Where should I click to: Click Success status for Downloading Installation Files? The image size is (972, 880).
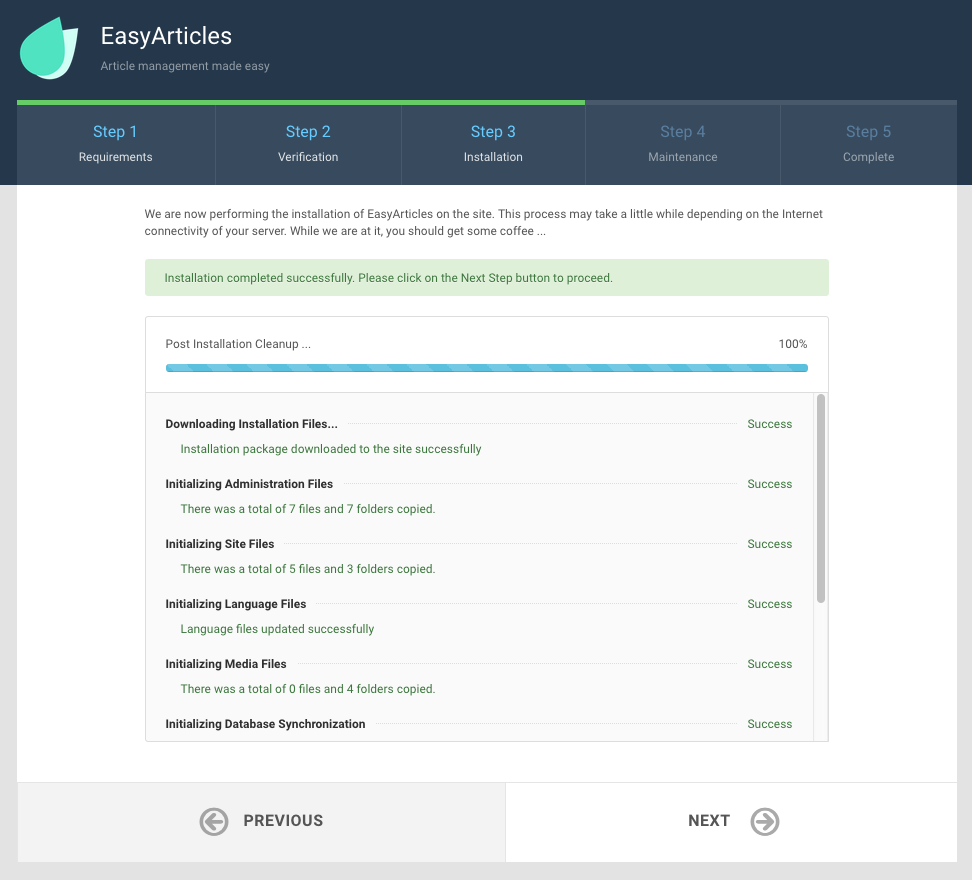769,424
